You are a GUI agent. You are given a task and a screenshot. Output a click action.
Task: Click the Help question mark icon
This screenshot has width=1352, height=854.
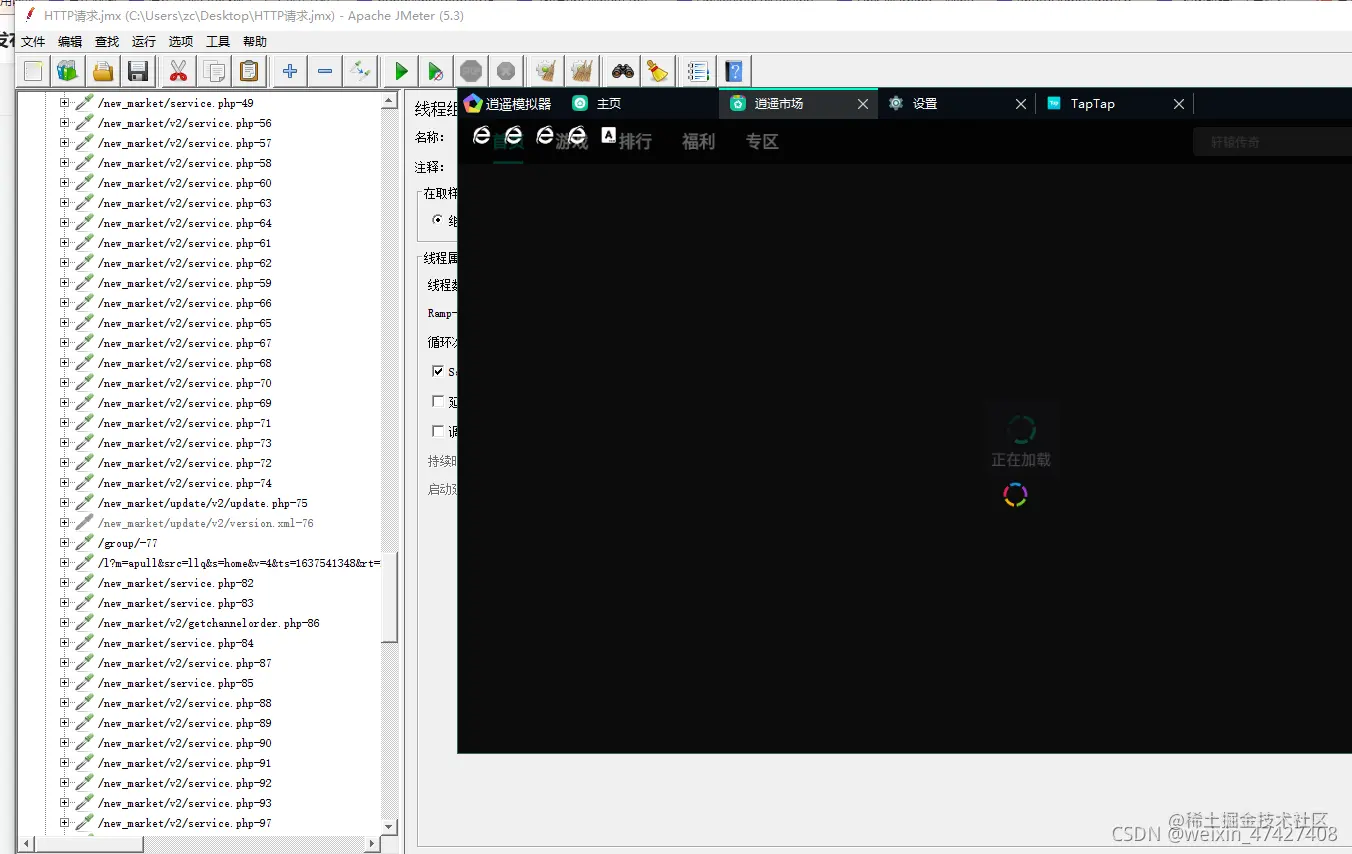coord(735,71)
